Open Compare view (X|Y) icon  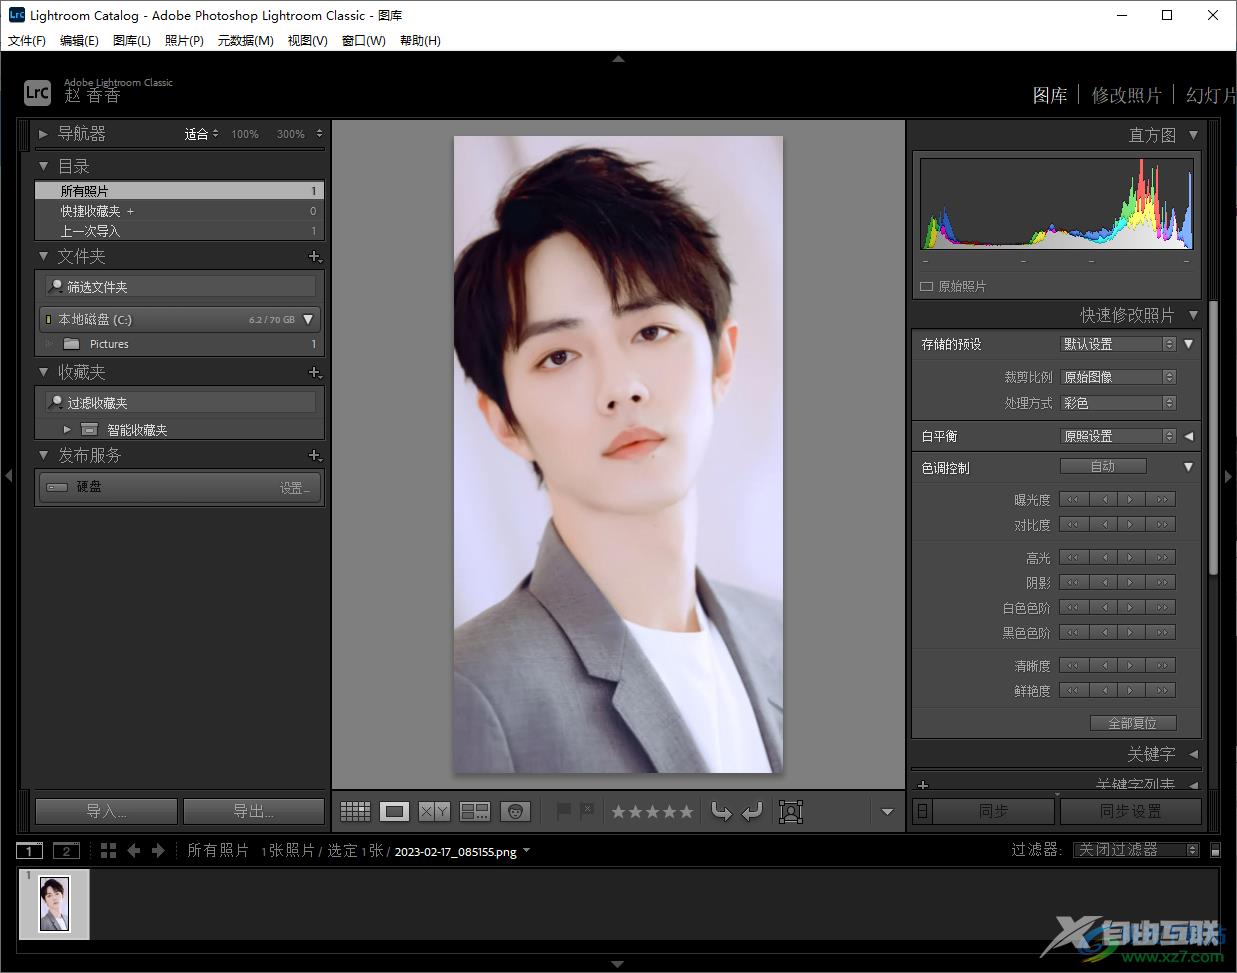click(434, 812)
